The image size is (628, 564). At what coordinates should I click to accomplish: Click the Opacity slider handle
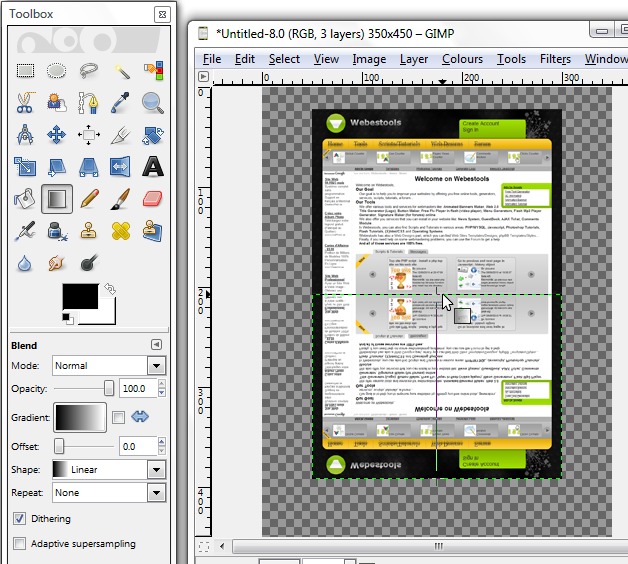(x=109, y=388)
